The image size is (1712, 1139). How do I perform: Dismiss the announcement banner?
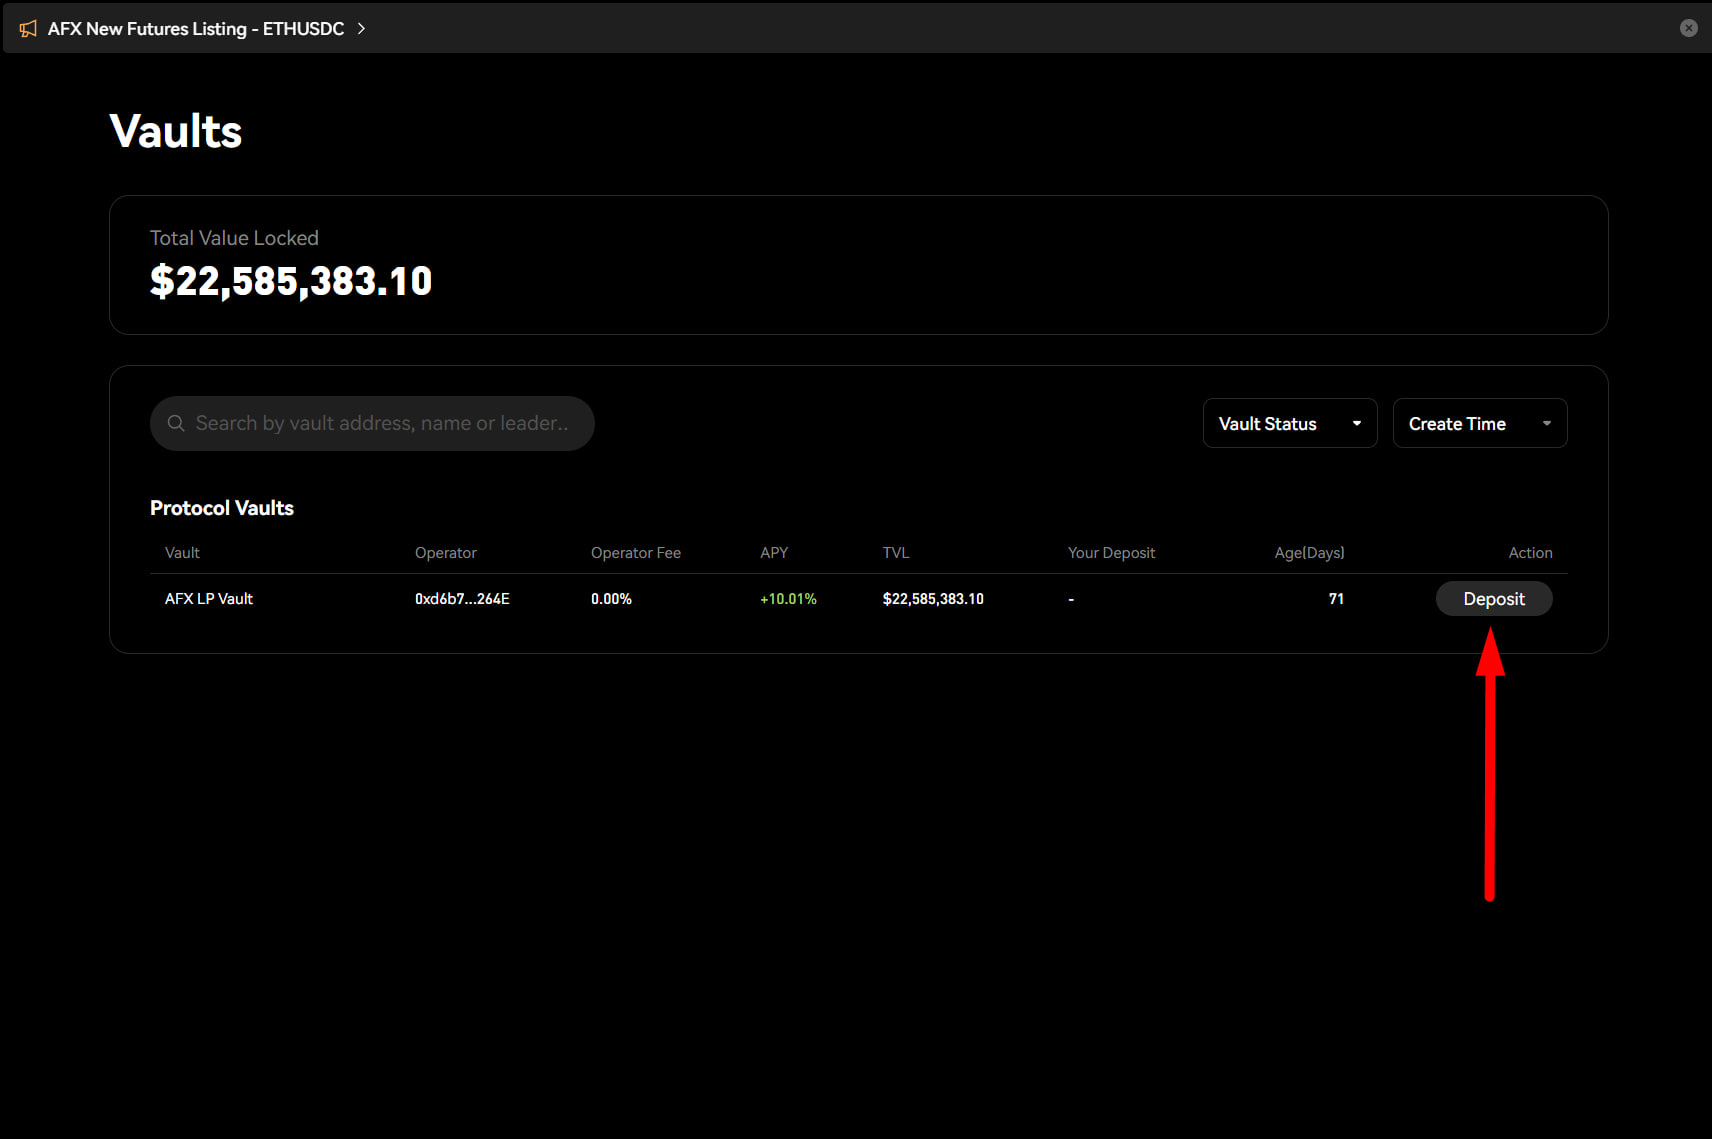click(1688, 28)
